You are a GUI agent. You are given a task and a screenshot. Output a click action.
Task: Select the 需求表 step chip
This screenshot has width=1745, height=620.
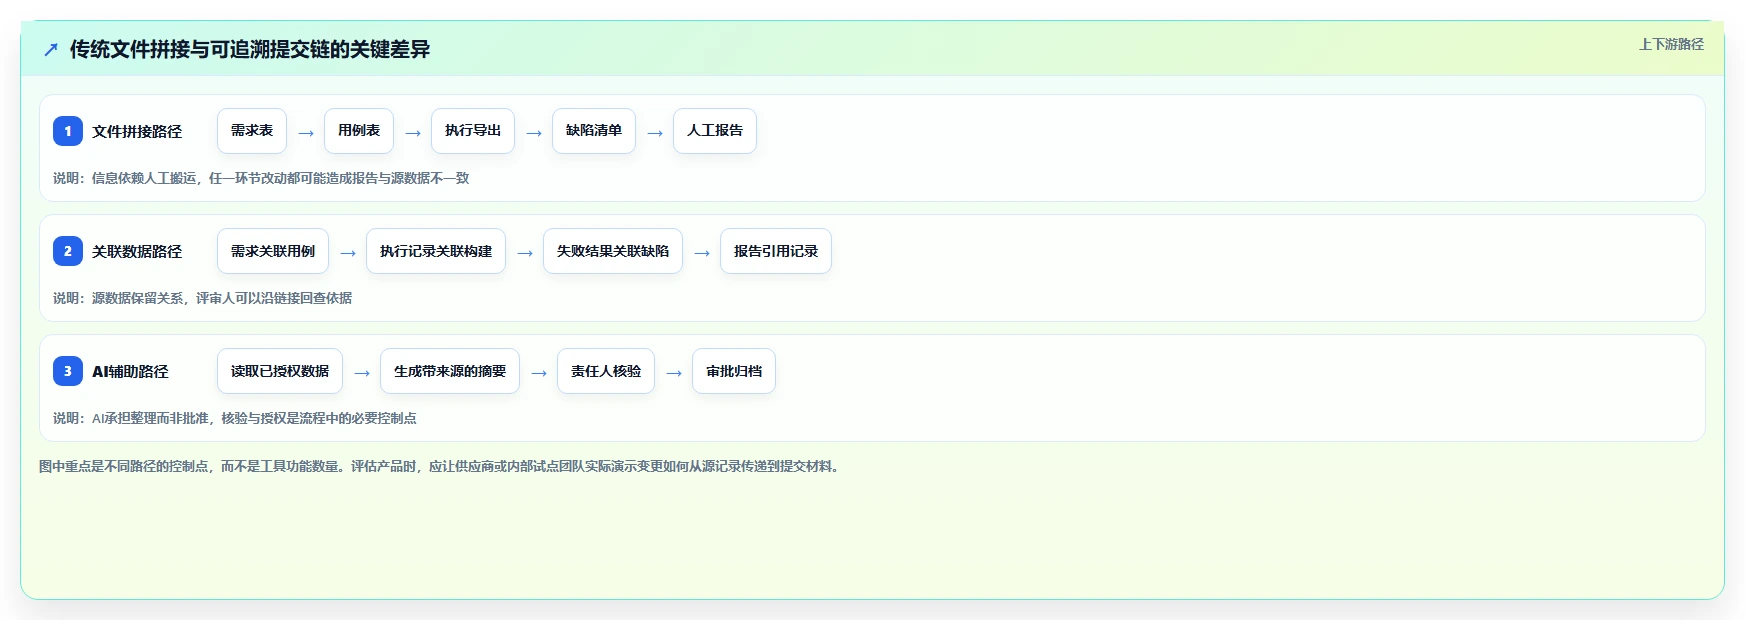click(x=252, y=131)
